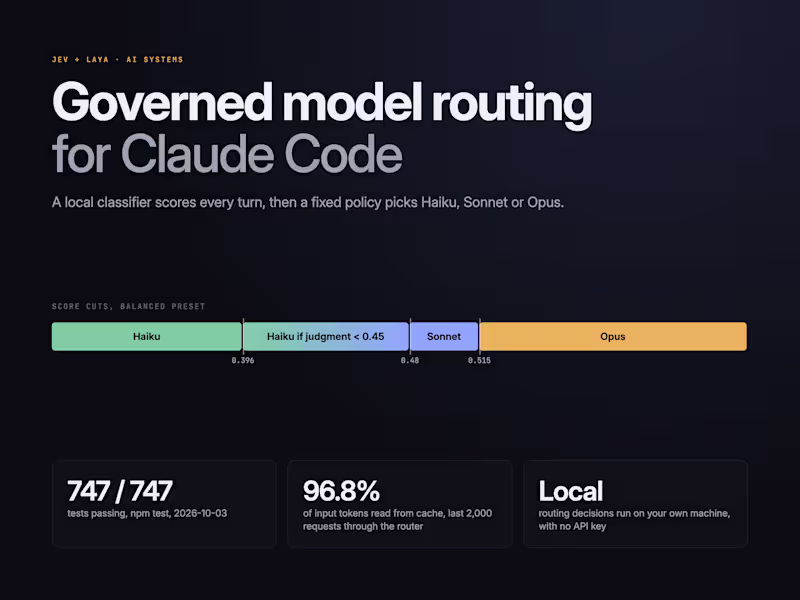
Task: Click the 'of input tokens read from cache' caption
Action: [397, 520]
